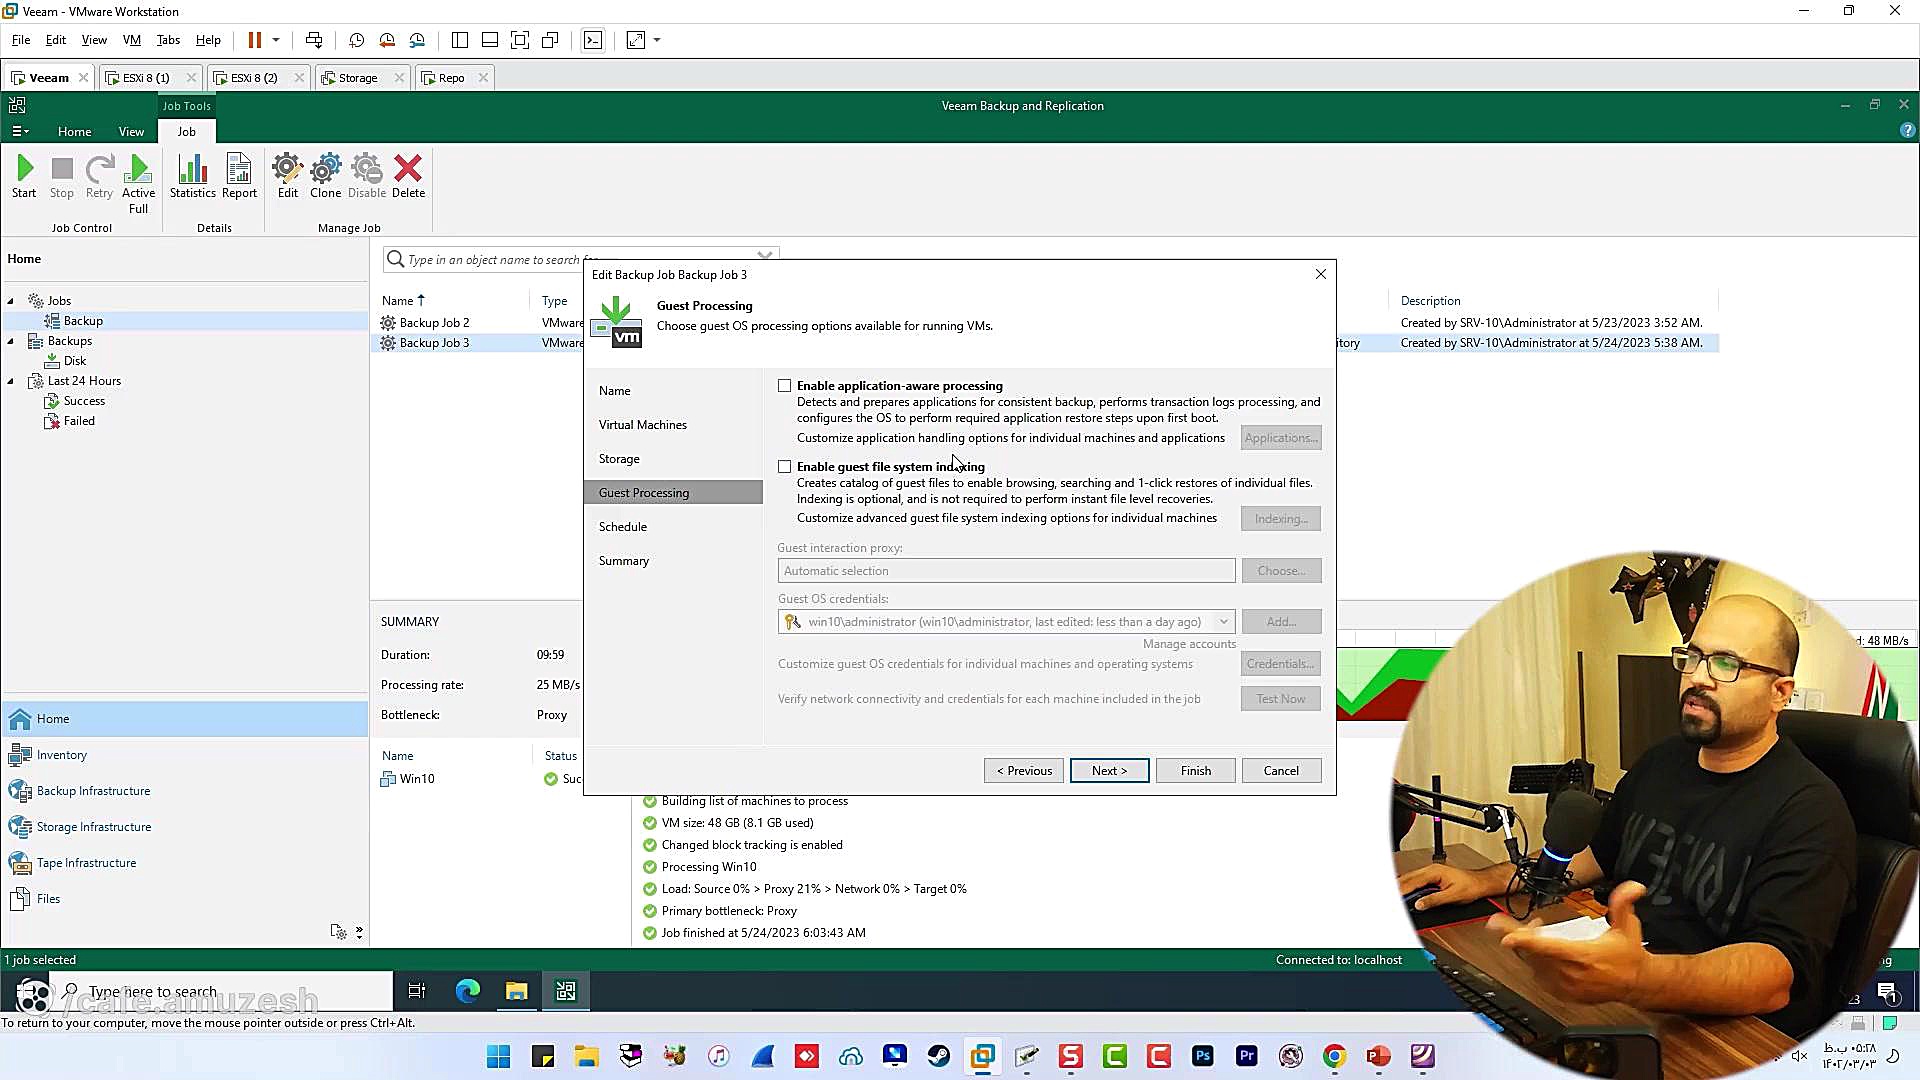Open File Explorer in guest taskbar
The image size is (1920, 1080).
(516, 991)
